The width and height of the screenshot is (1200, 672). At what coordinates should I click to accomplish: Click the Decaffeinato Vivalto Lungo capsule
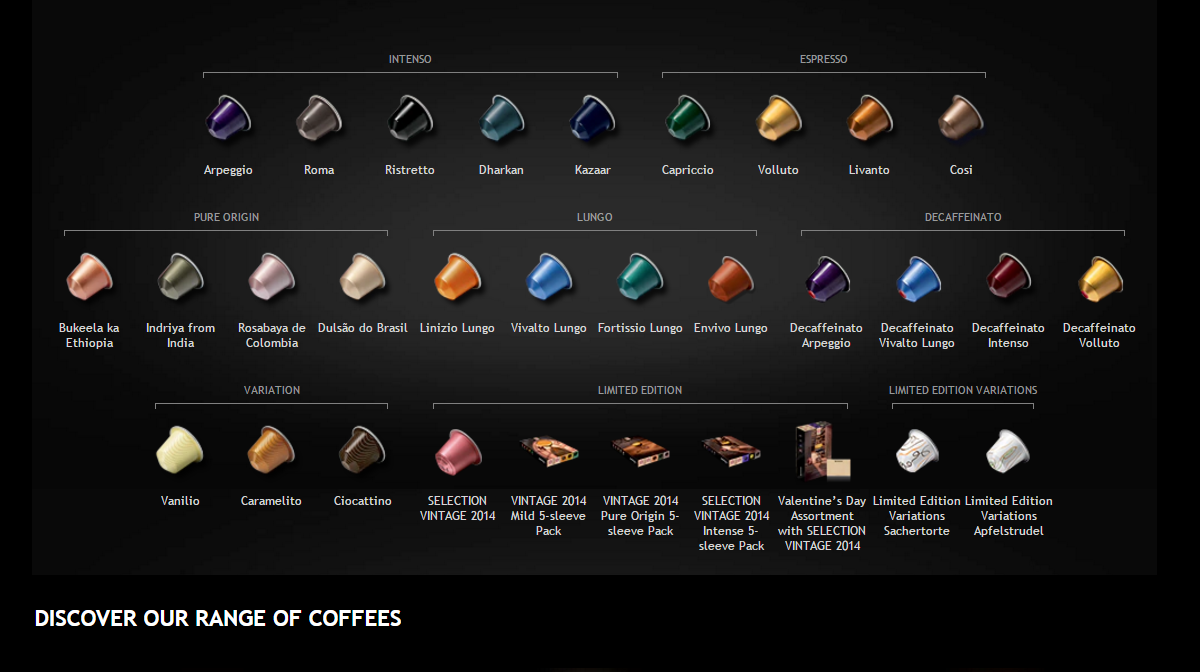pyautogui.click(x=917, y=278)
